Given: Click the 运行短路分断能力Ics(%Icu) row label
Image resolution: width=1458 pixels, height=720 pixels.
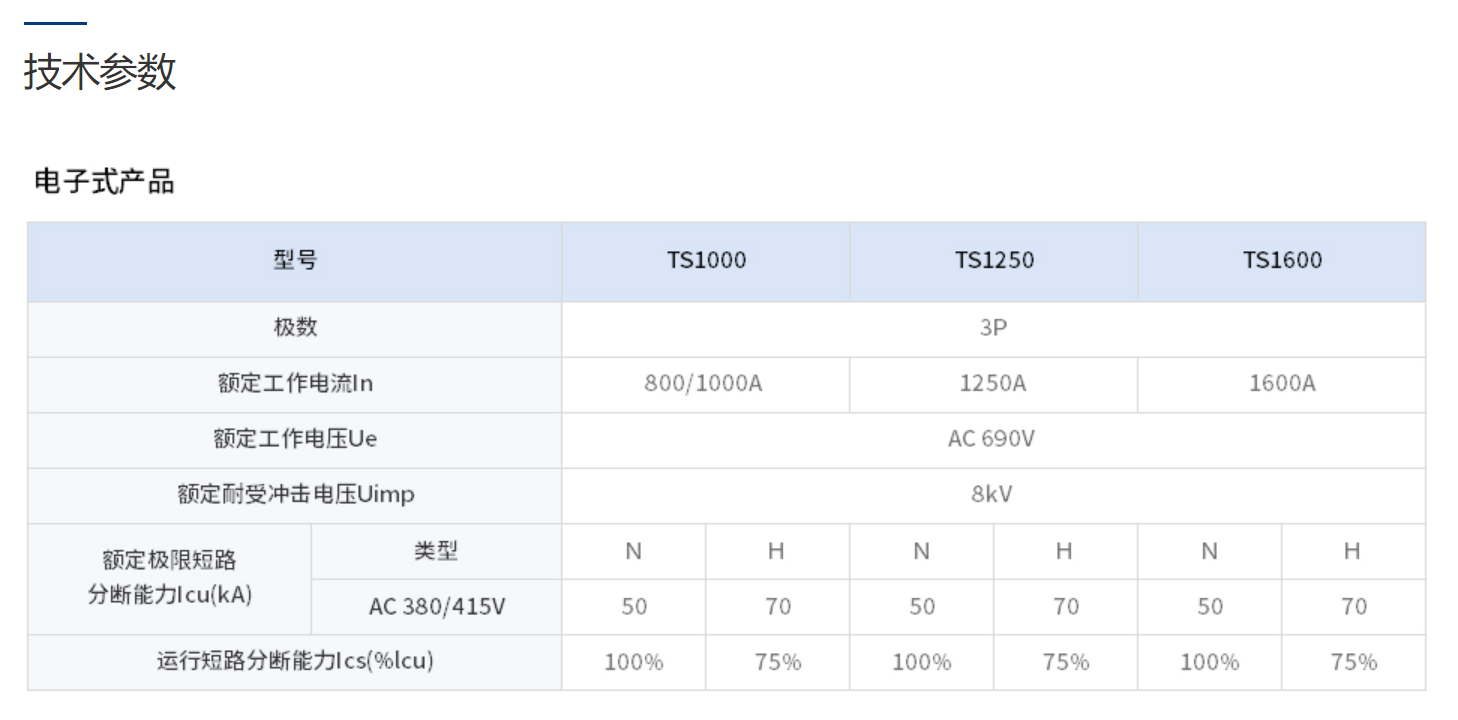Looking at the screenshot, I should click(294, 661).
